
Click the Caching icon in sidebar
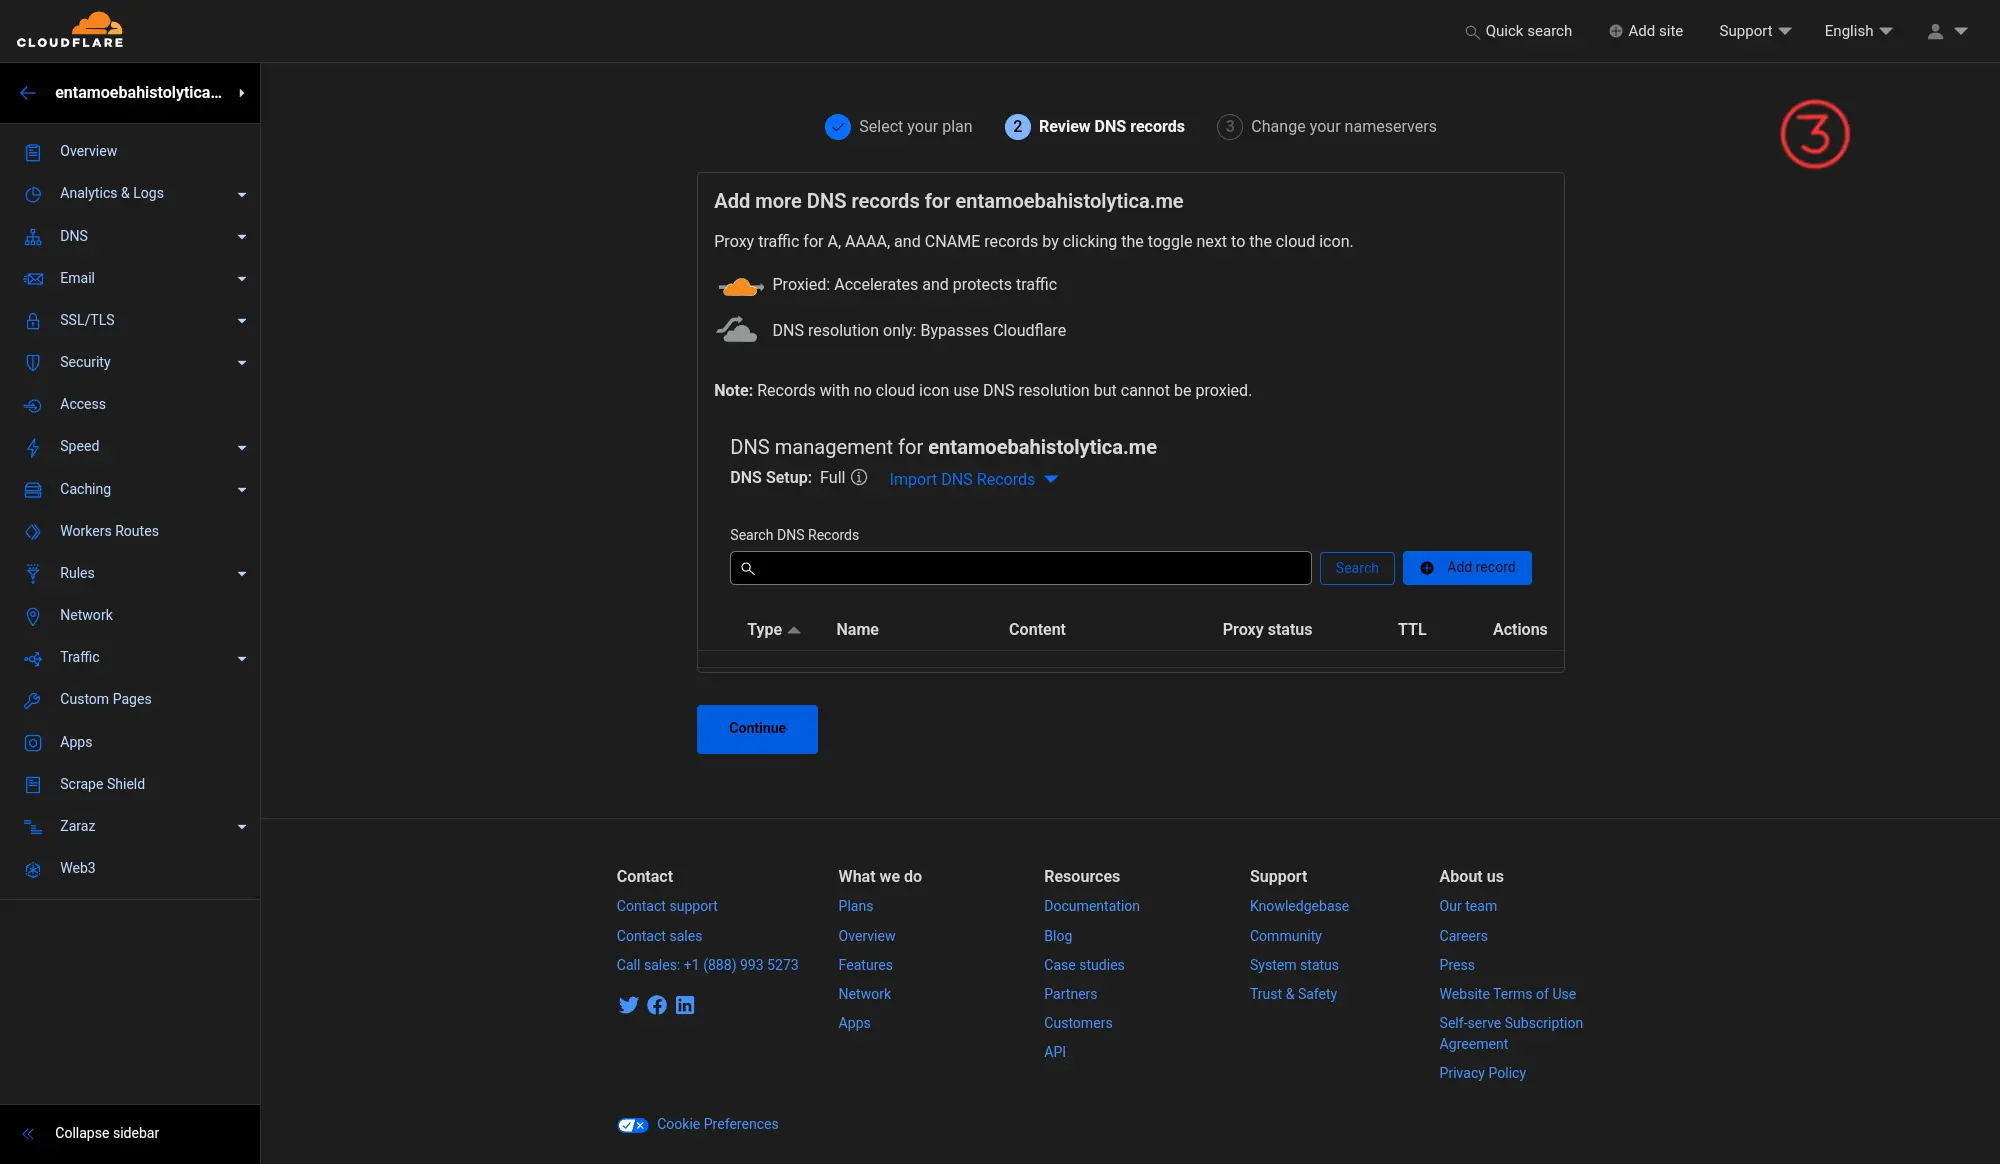[33, 490]
